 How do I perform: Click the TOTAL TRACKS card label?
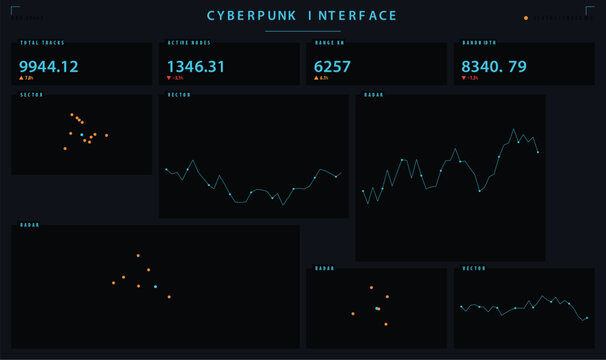click(x=42, y=43)
